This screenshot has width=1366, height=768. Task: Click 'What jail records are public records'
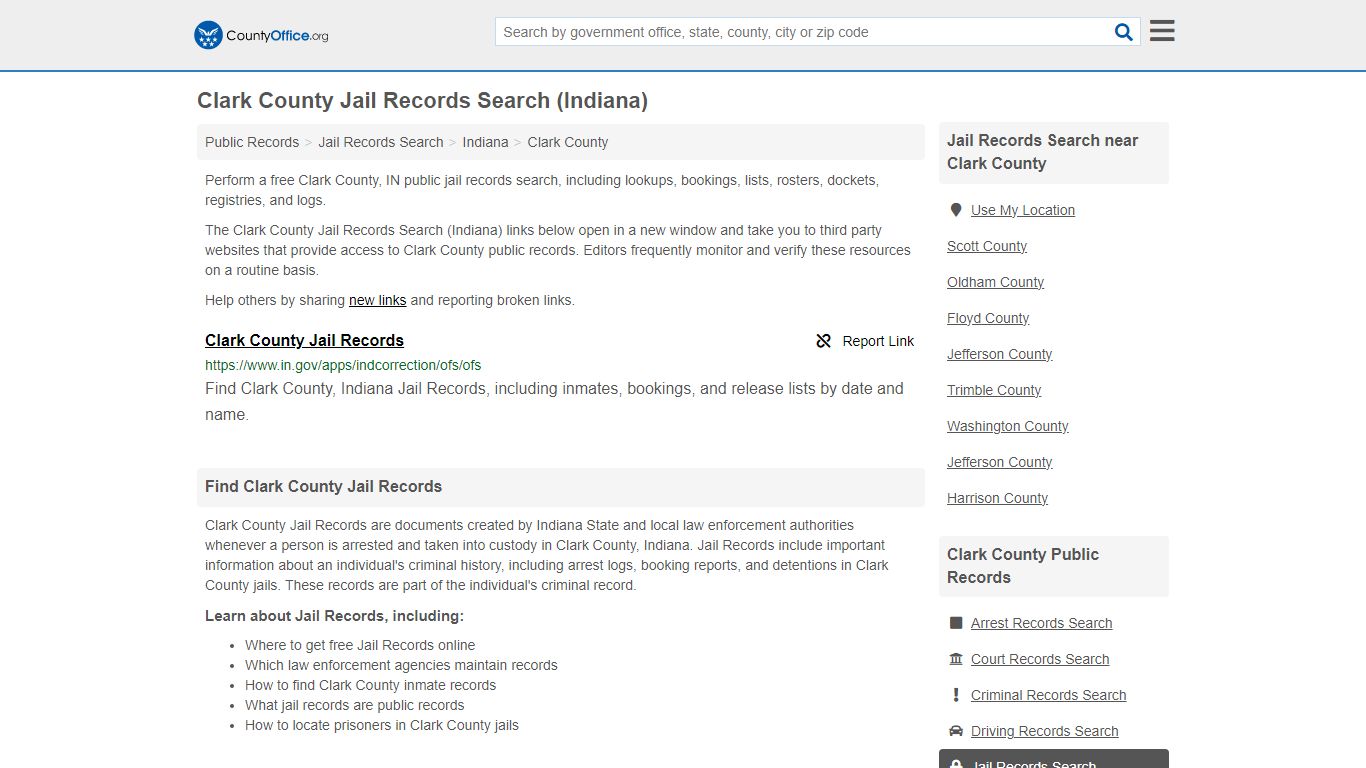coord(354,705)
